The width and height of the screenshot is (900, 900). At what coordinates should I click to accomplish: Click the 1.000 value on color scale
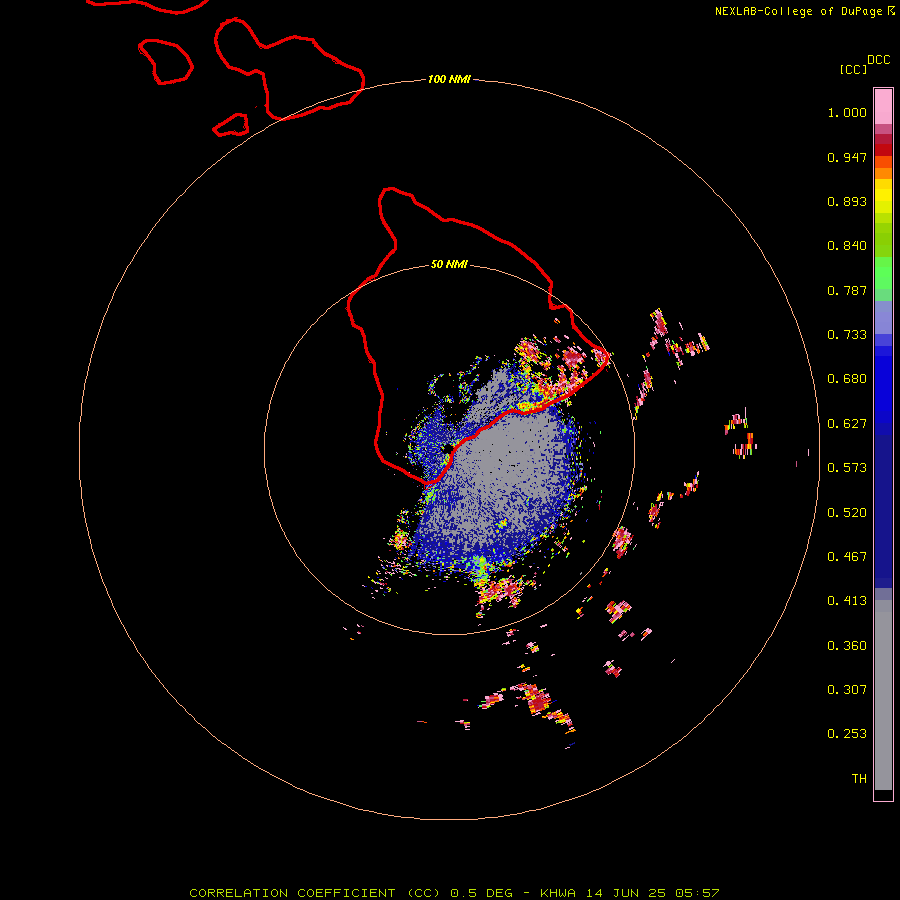coord(847,112)
